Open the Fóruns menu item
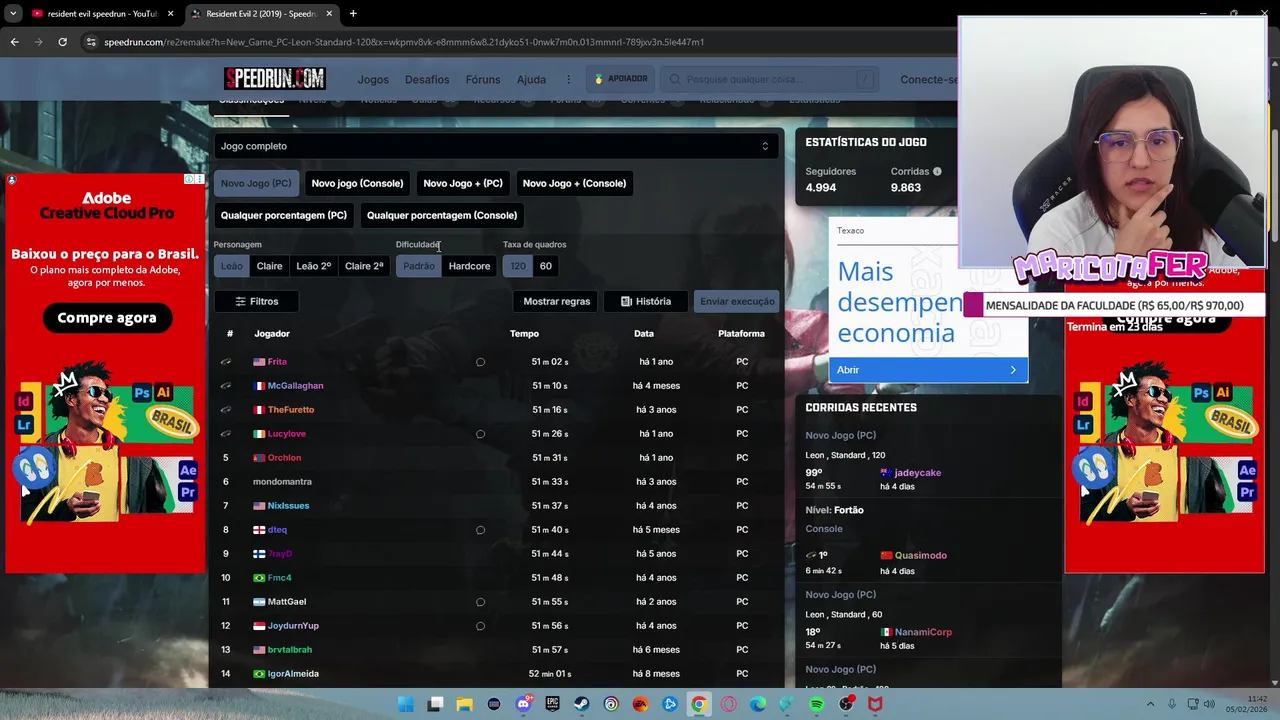The width and height of the screenshot is (1280, 720). (x=483, y=80)
